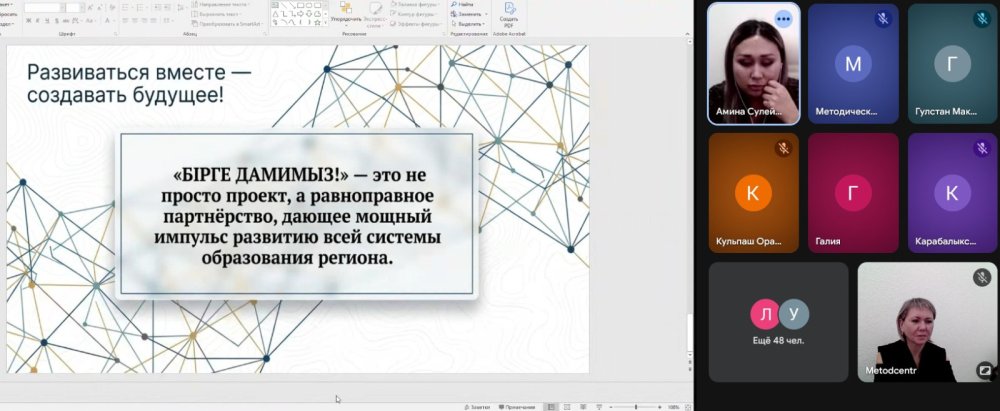Click picture-in-picture icon on Metodcentr tile
The height and width of the screenshot is (411, 1000).
tap(985, 369)
